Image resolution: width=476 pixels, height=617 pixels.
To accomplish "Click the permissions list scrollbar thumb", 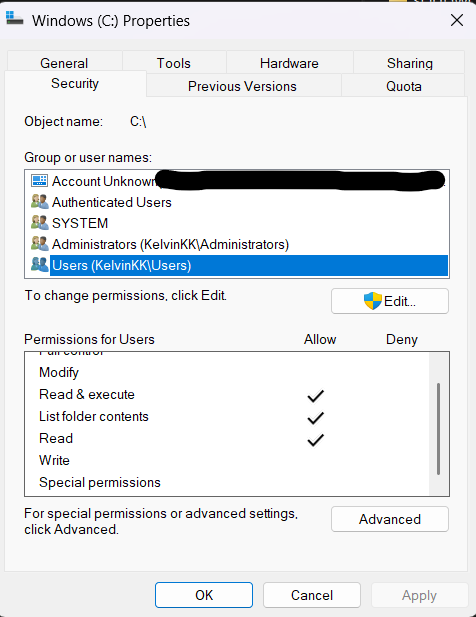I will tap(438, 429).
